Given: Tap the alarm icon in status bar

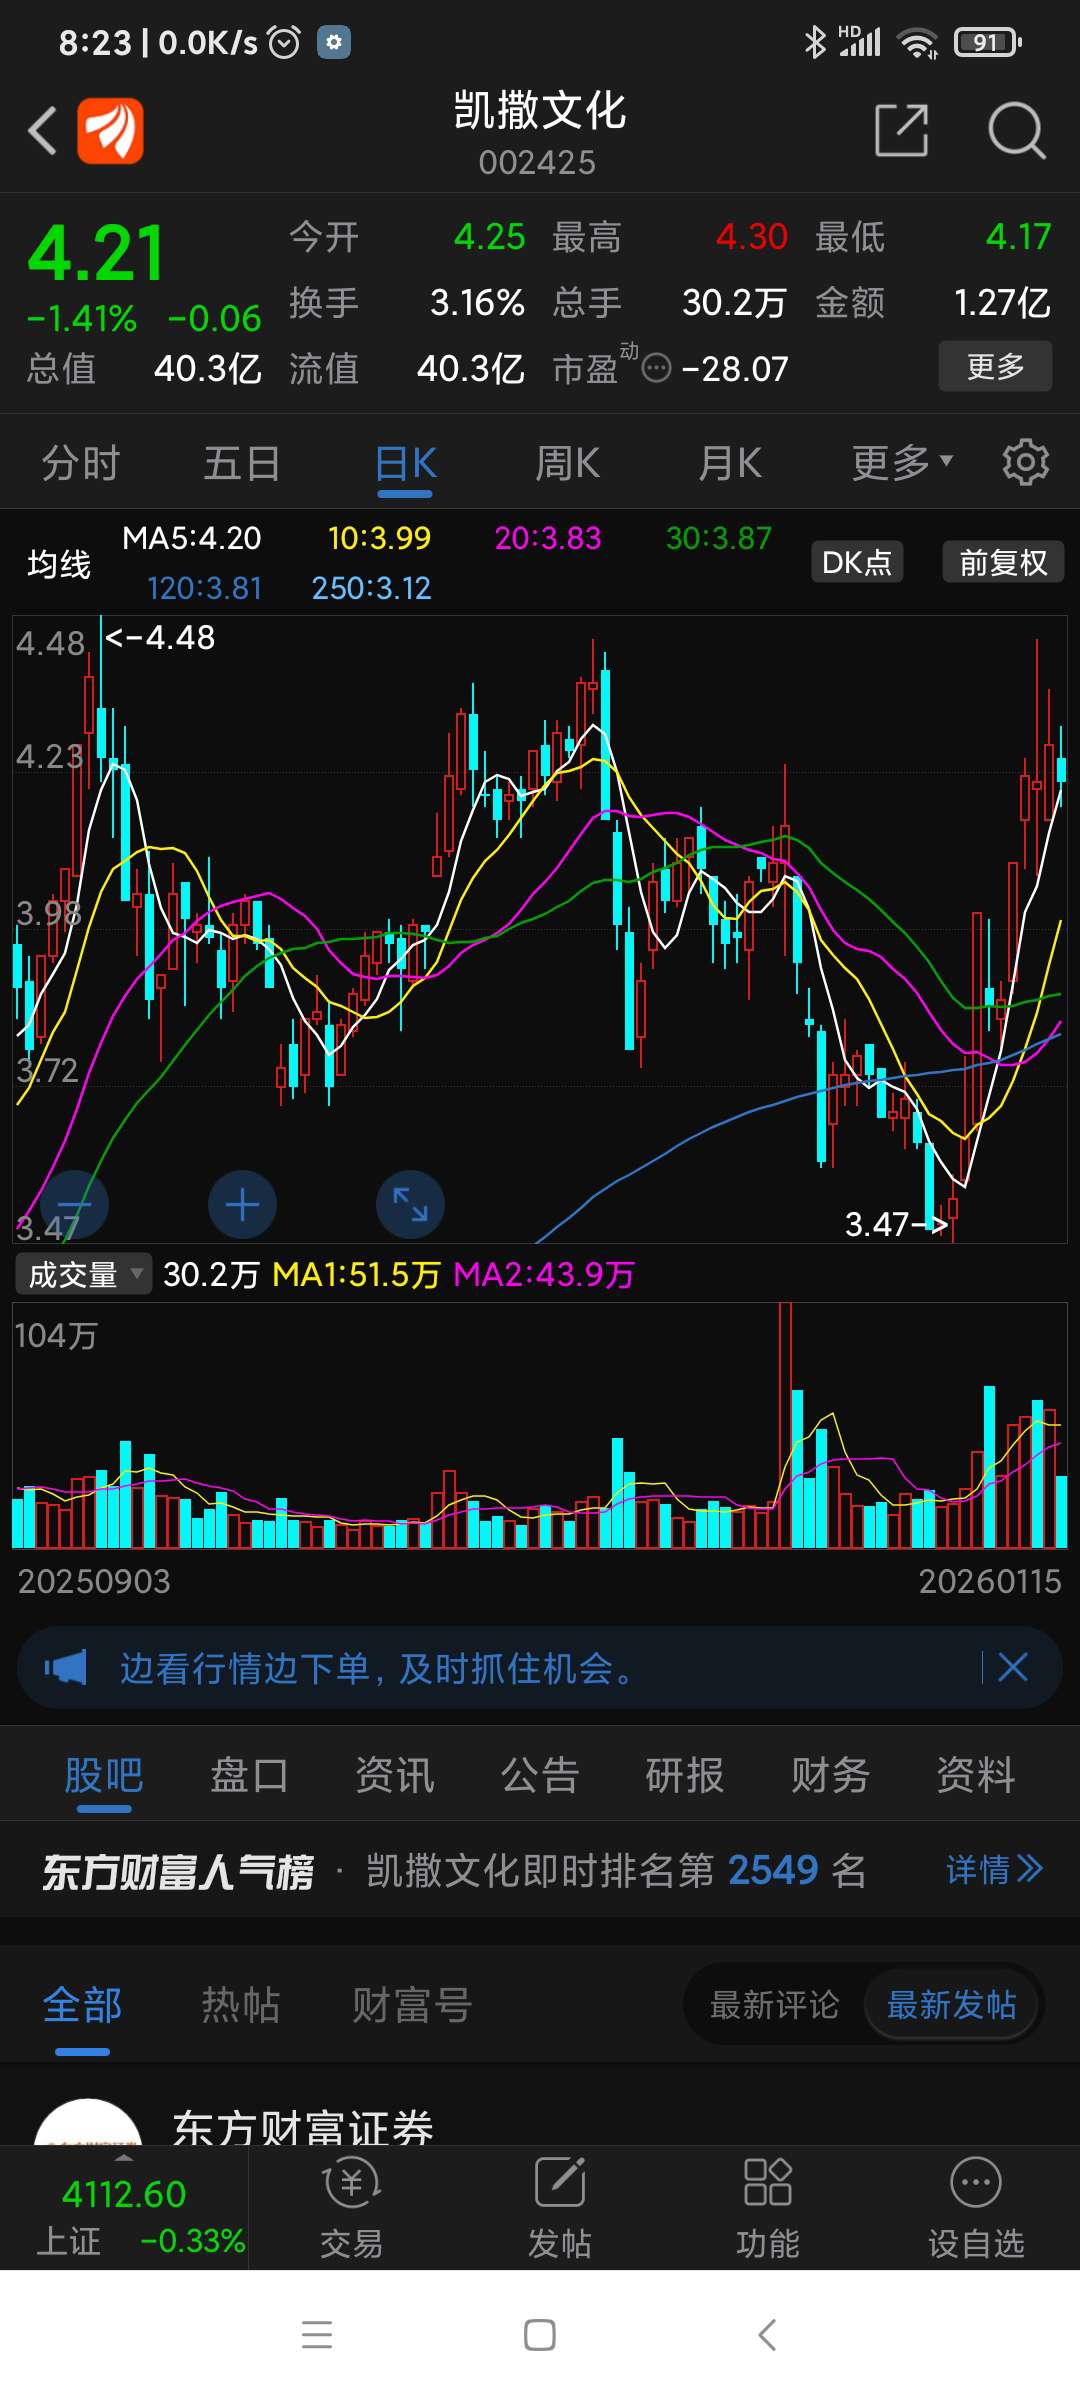Looking at the screenshot, I should (x=285, y=42).
